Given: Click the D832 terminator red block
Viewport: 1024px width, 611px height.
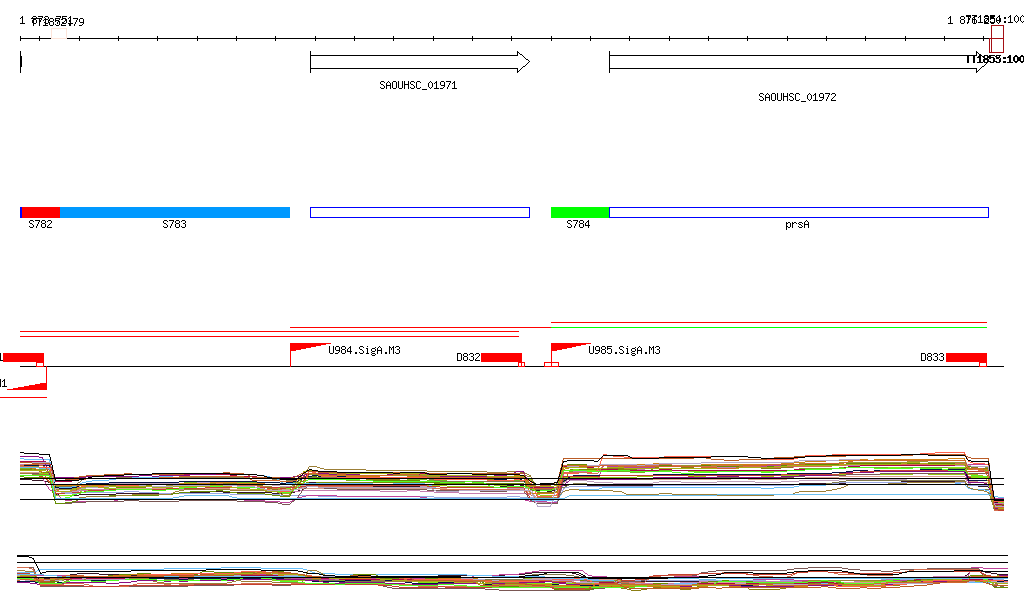Looking at the screenshot, I should 502,357.
